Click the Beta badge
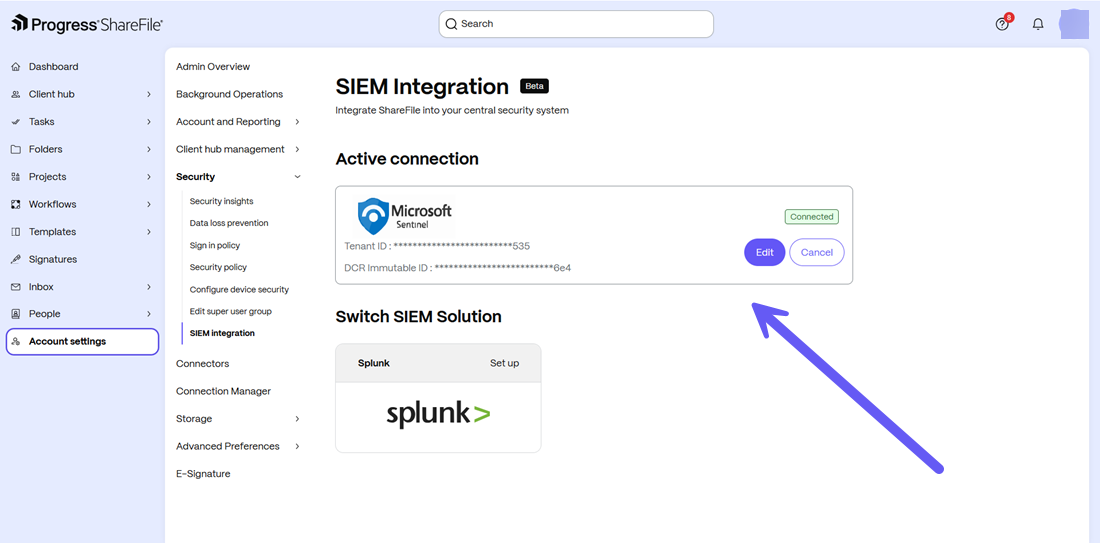 point(535,86)
